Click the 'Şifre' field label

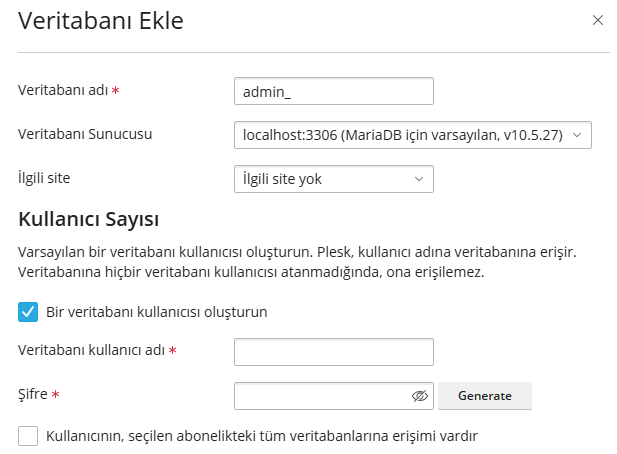pos(33,394)
